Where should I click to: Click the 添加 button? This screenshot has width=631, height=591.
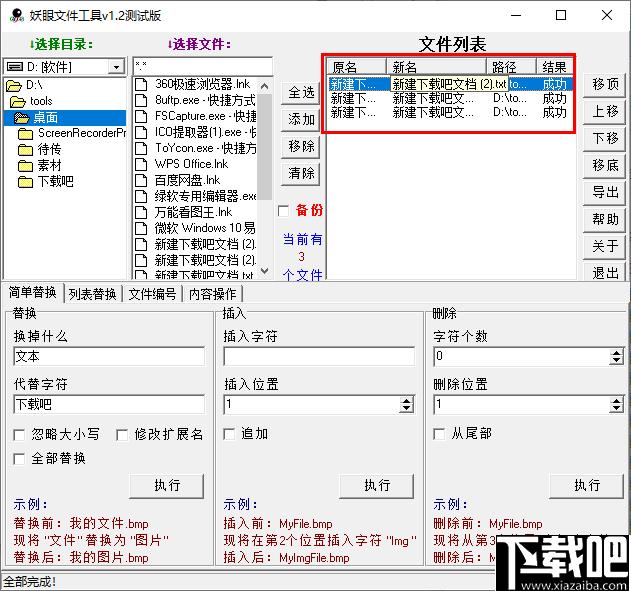(x=301, y=119)
